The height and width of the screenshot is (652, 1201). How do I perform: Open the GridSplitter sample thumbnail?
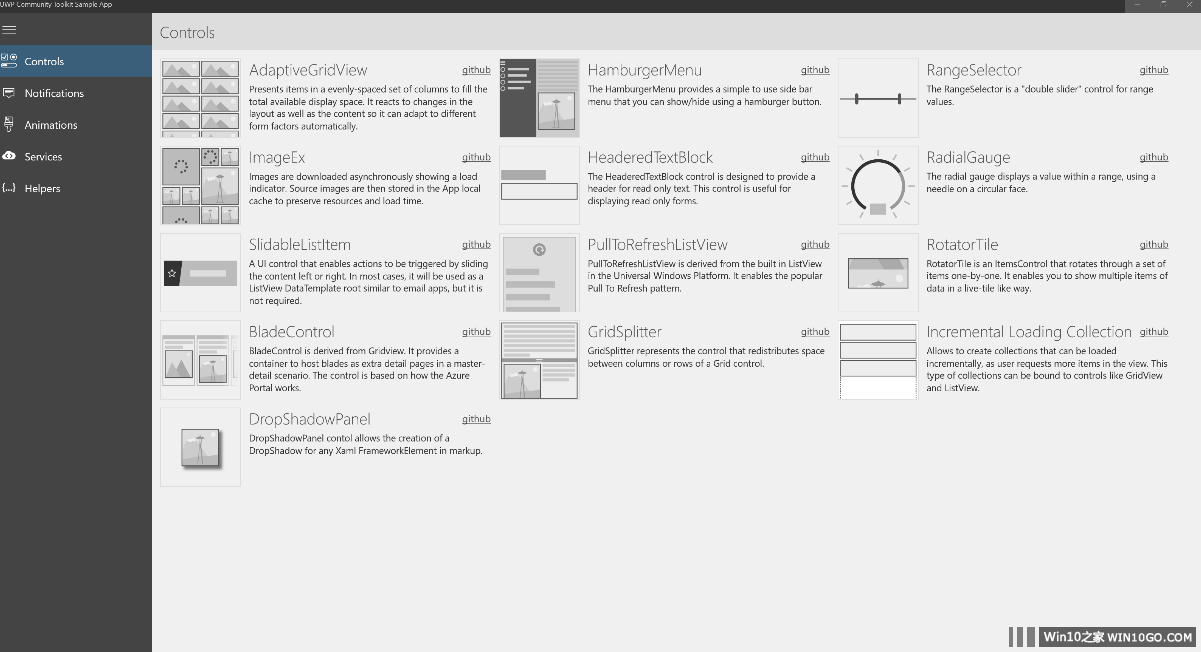pos(540,360)
